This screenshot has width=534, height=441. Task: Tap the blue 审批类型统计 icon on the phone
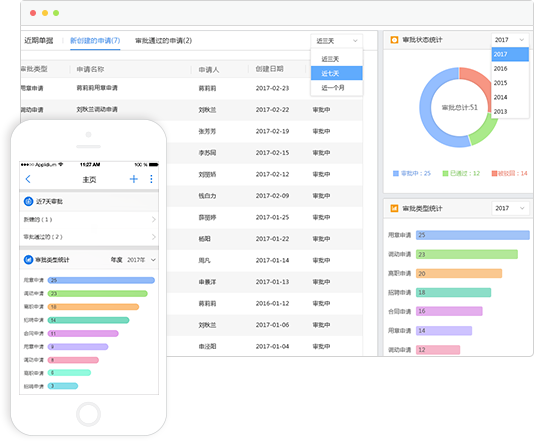click(x=28, y=260)
